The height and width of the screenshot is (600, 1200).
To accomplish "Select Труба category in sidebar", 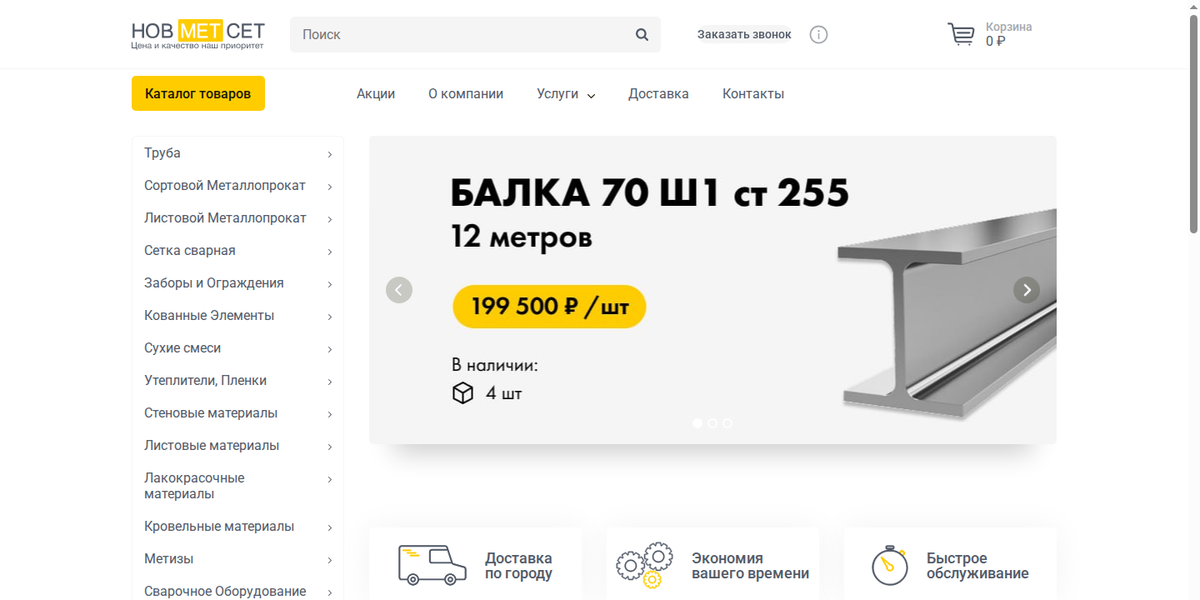I will point(162,153).
